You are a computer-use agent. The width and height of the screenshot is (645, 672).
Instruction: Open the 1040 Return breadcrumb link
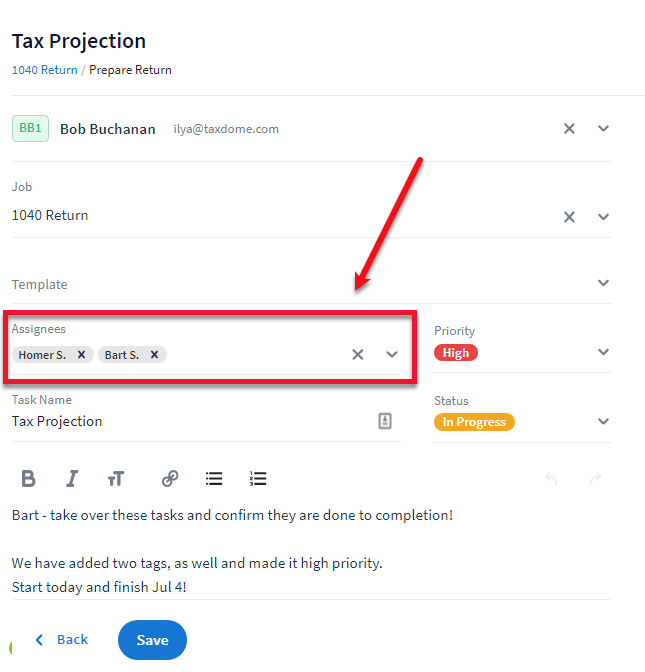tap(44, 70)
